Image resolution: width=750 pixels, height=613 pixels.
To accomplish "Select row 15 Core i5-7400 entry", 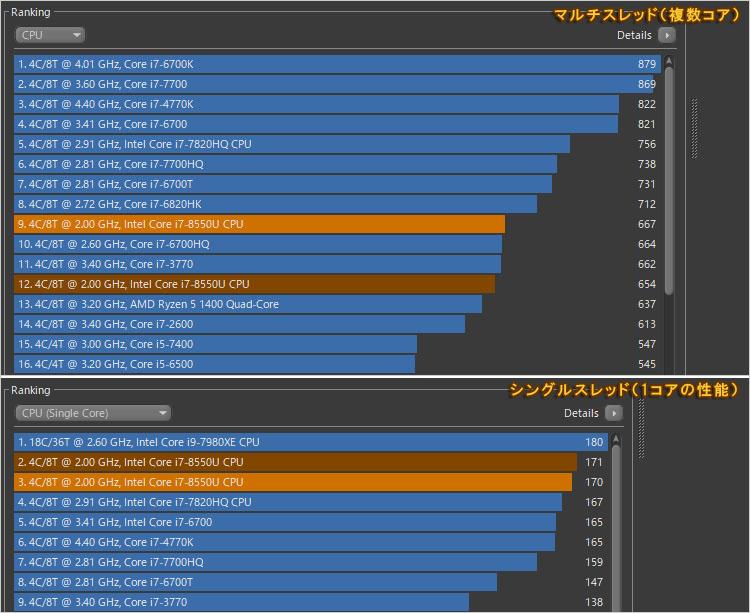I will click(337, 344).
